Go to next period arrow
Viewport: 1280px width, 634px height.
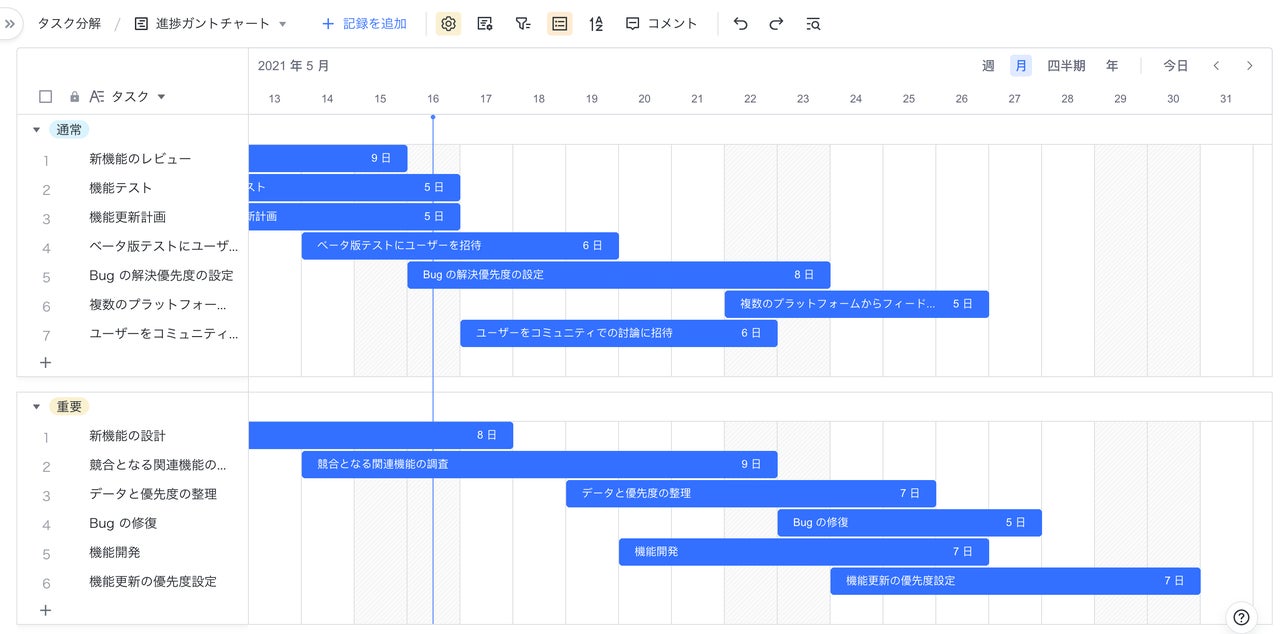1249,66
